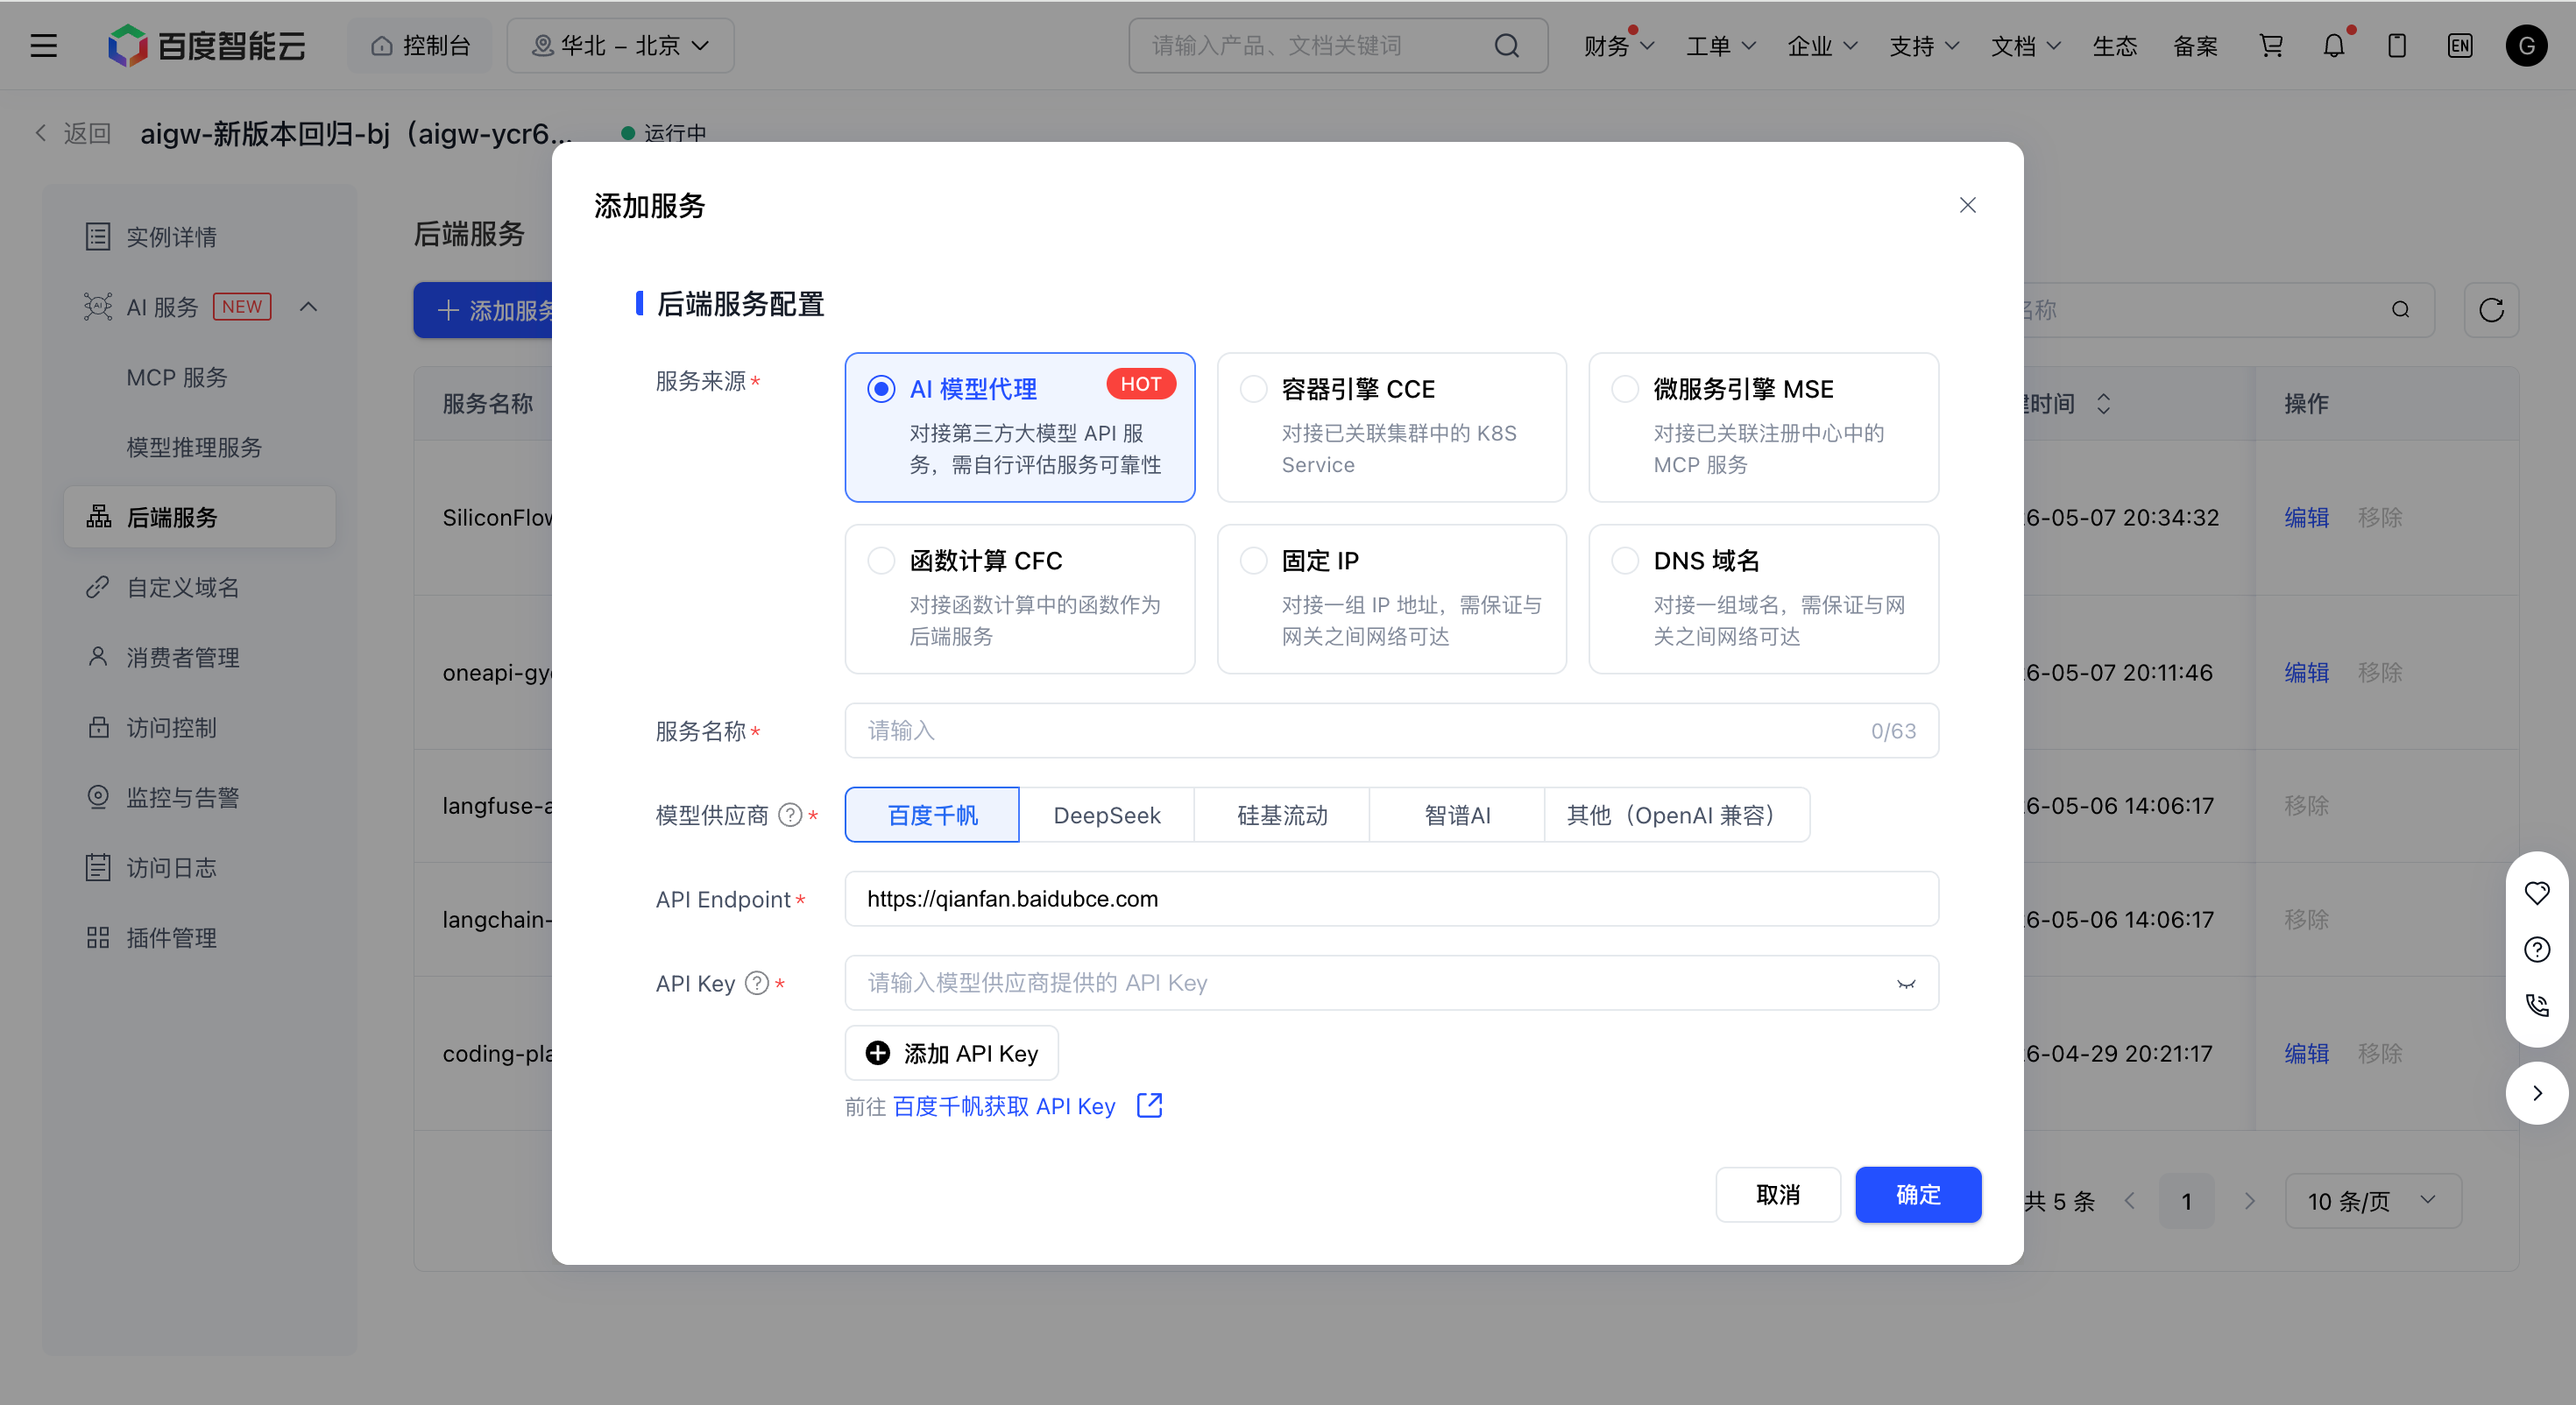Screen dimensions: 2576x1405
Task: Open 访问控制 sidebar item
Action: pos(199,727)
